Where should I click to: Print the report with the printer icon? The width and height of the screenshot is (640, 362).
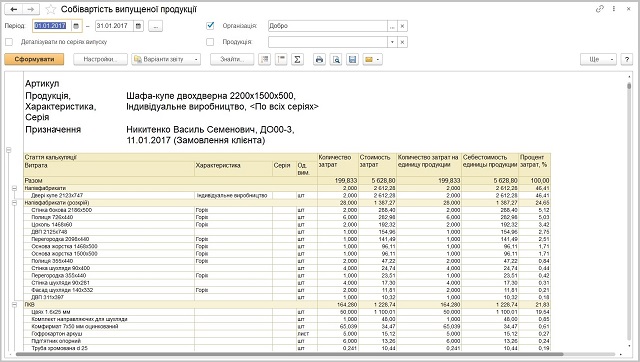pos(319,59)
